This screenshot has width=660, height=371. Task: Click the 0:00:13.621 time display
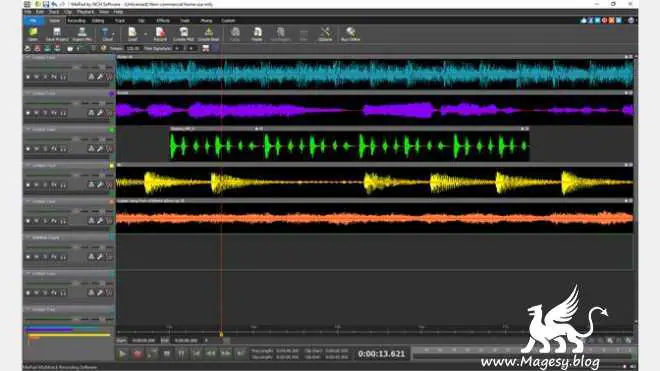click(x=381, y=354)
